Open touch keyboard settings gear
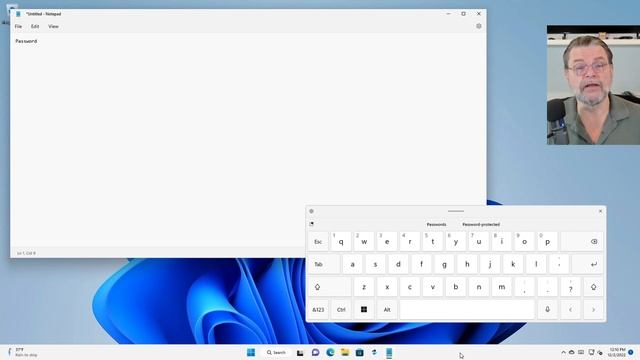 [311, 211]
